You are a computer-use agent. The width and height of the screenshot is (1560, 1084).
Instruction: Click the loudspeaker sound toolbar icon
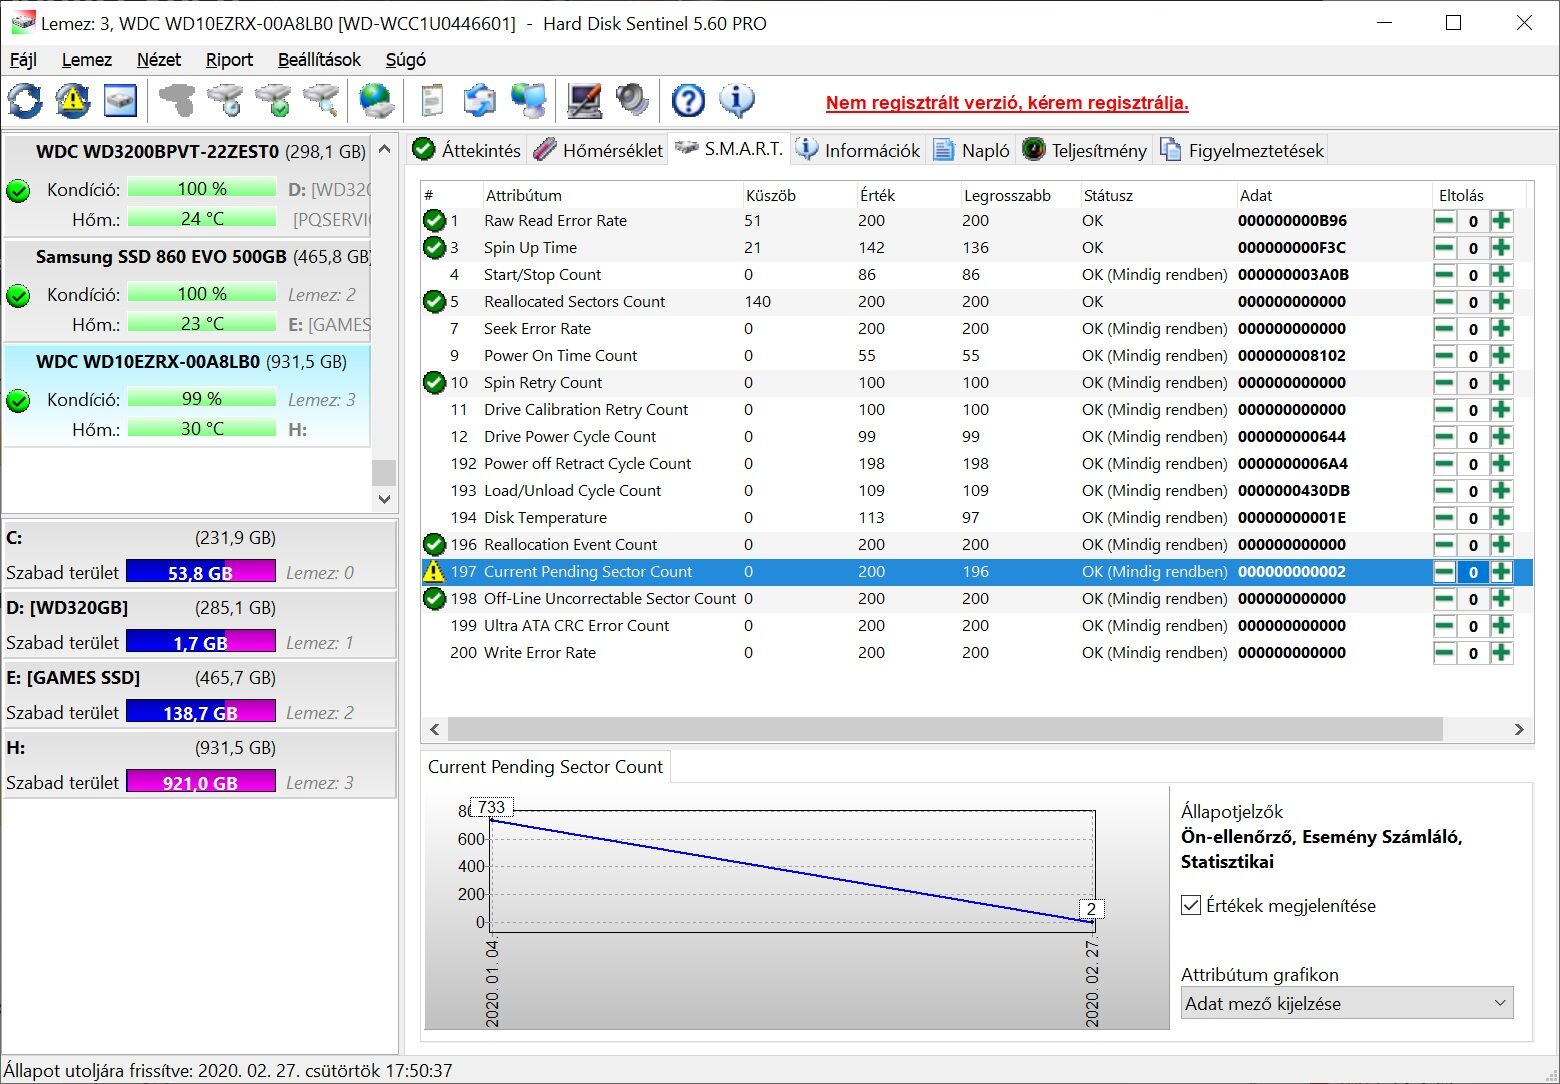point(632,100)
